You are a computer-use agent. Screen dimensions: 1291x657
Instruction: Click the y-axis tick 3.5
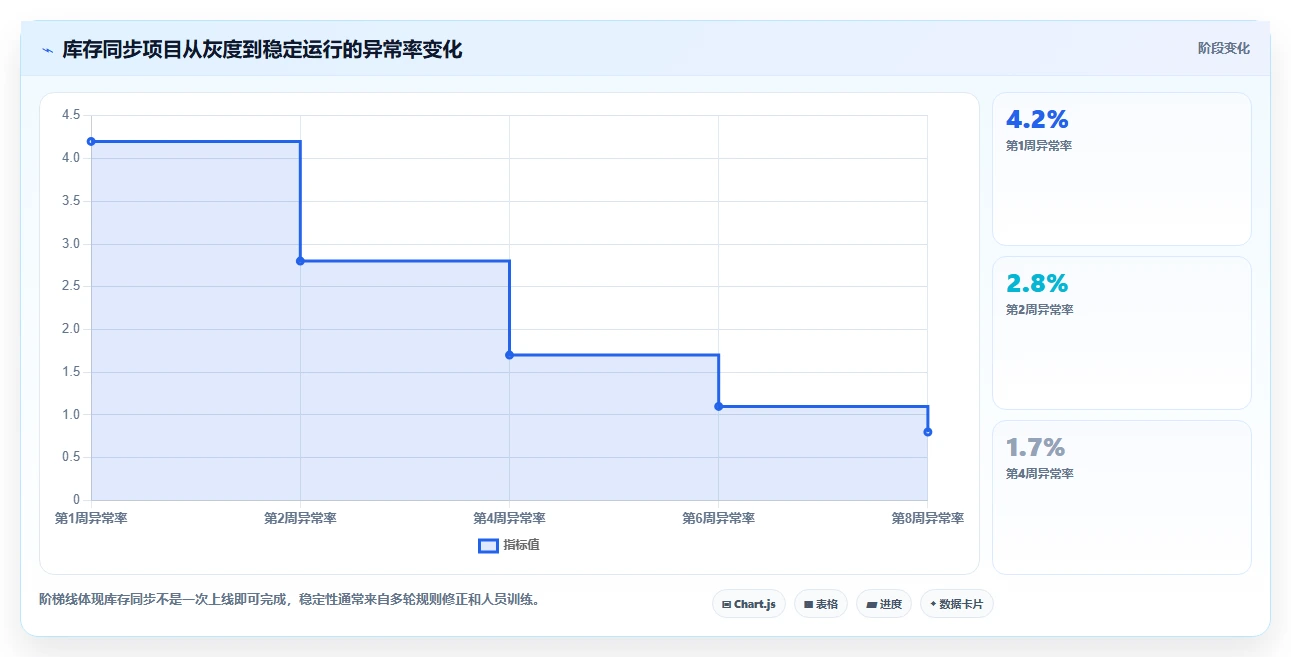(71, 201)
